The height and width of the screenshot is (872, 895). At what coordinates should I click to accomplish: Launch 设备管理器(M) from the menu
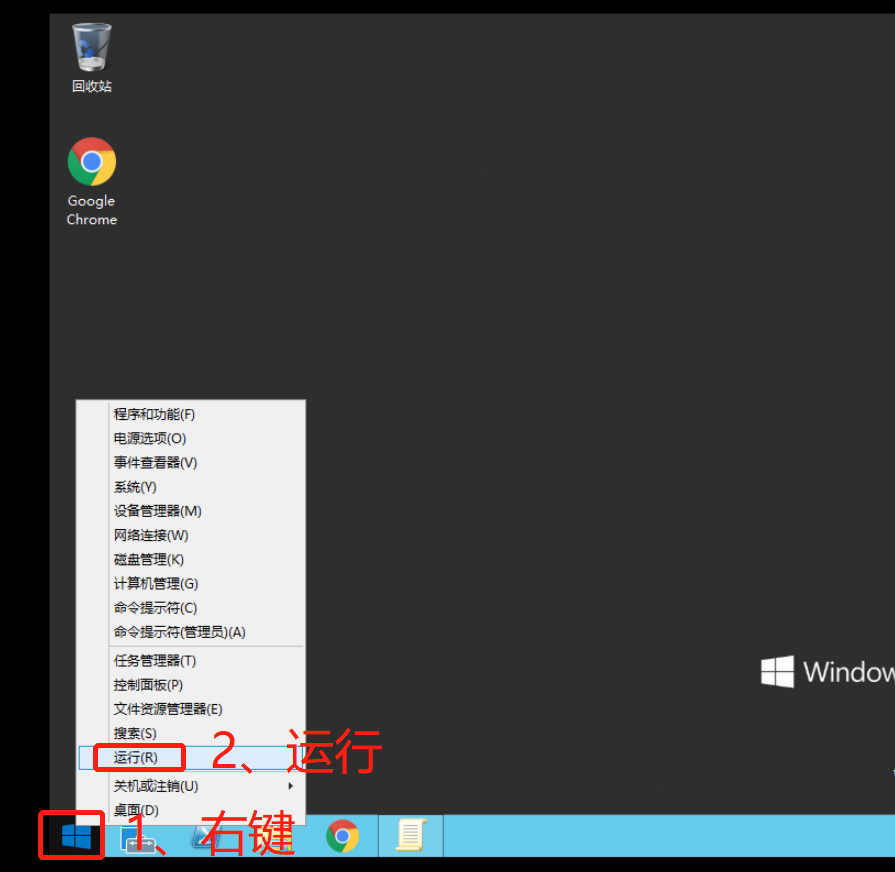(x=157, y=511)
